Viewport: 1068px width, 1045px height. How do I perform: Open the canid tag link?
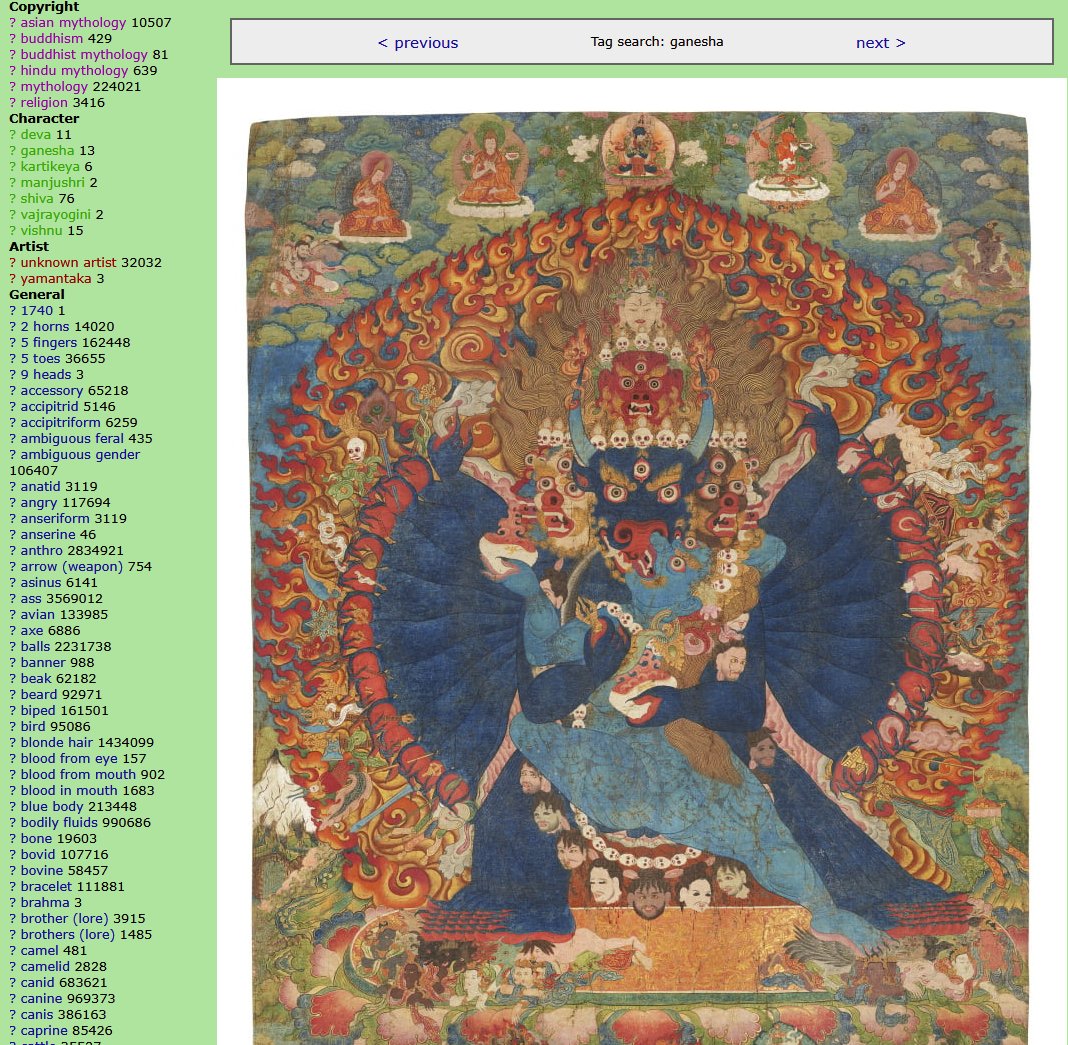[x=37, y=983]
